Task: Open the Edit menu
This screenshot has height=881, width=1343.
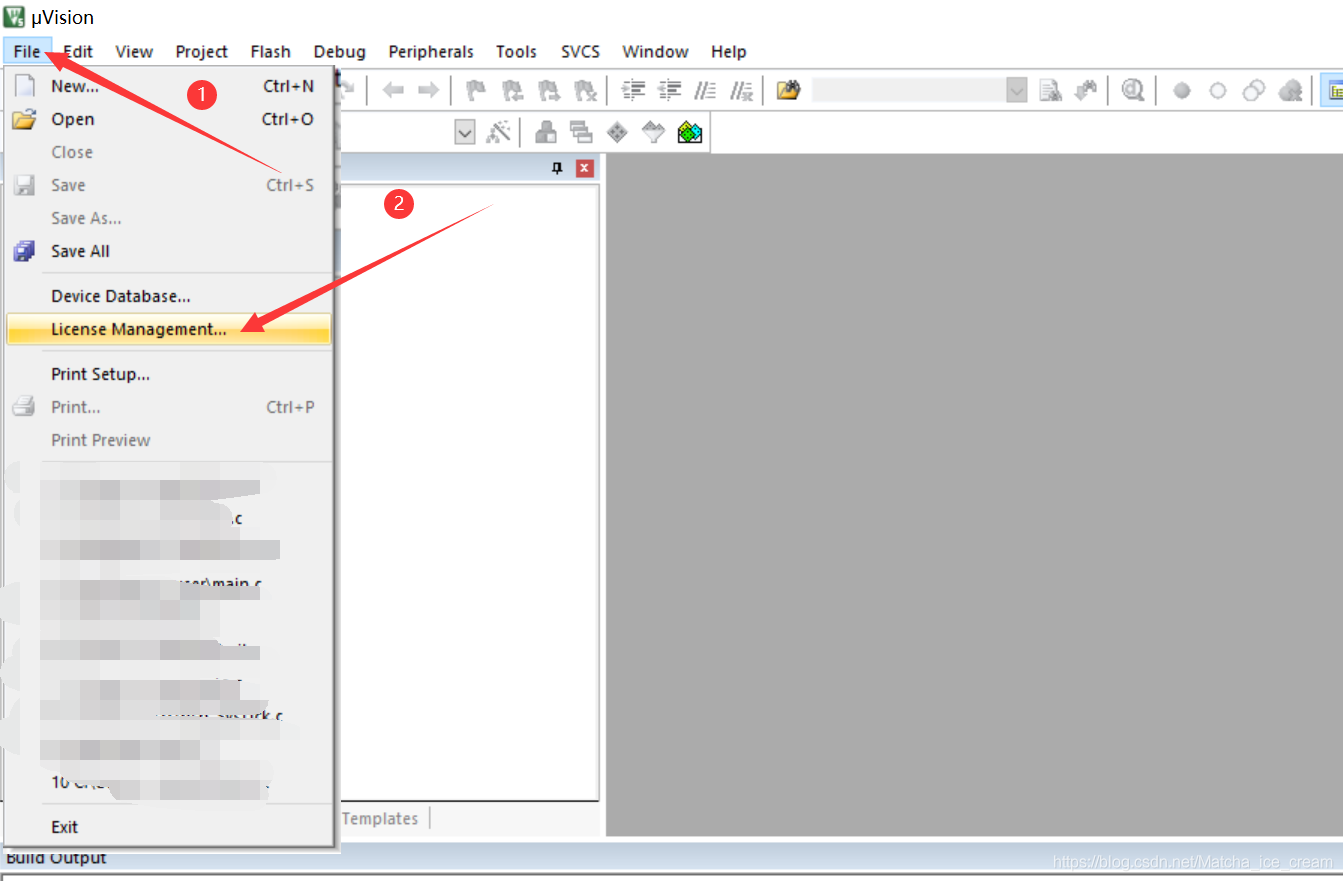Action: [x=78, y=51]
